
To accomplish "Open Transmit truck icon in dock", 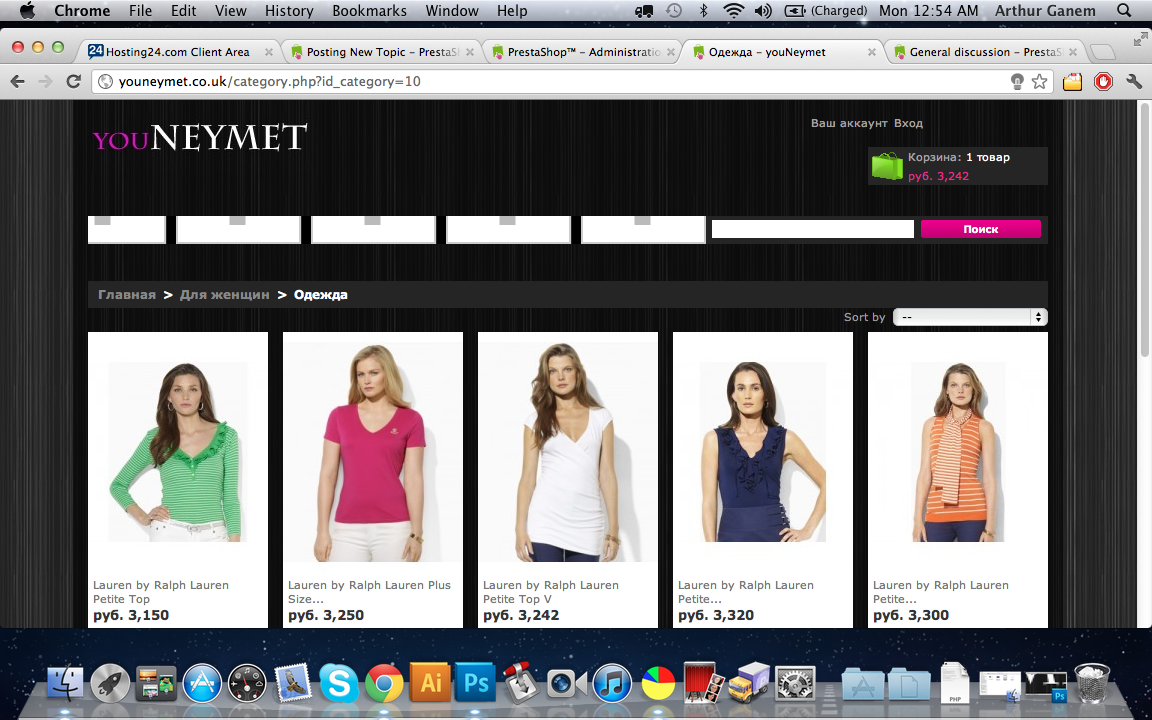I will click(x=749, y=683).
